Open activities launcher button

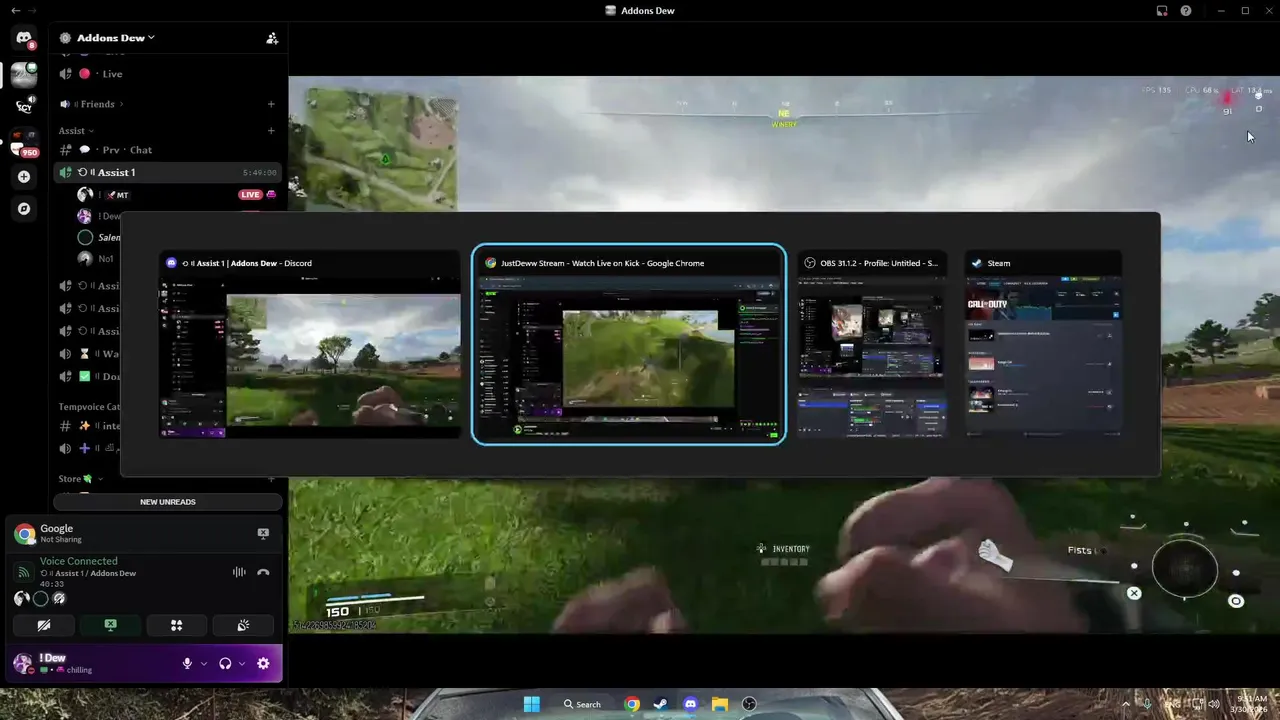176,625
